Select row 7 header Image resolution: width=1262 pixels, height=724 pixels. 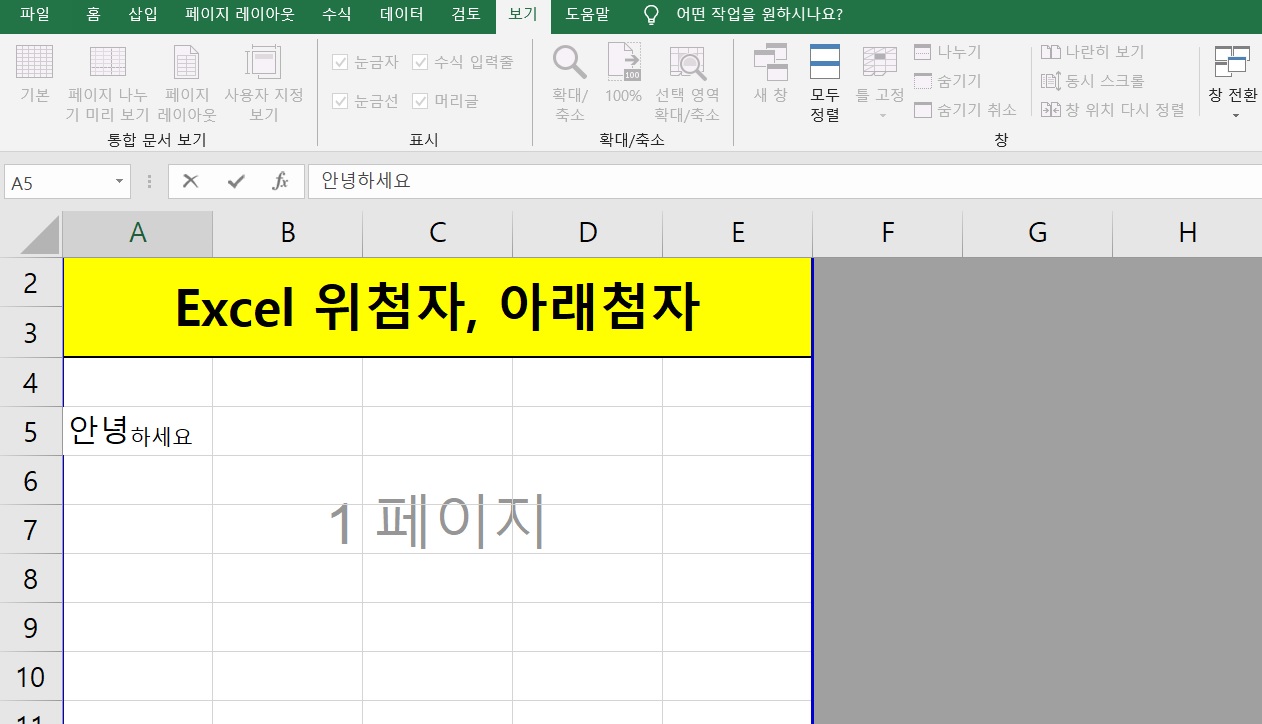pos(31,530)
